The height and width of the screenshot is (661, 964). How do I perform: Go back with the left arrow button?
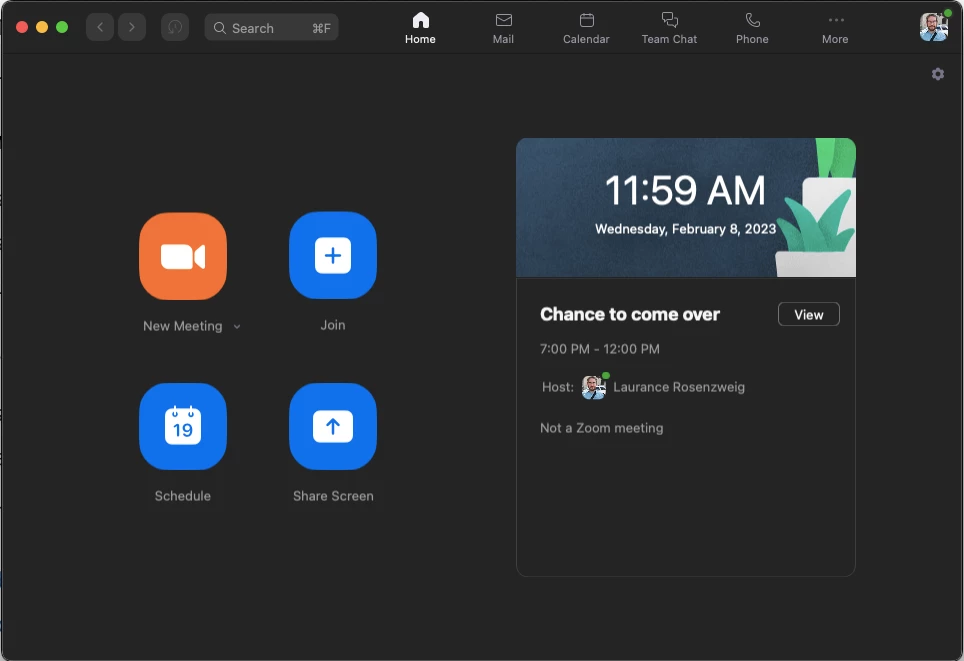coord(100,27)
